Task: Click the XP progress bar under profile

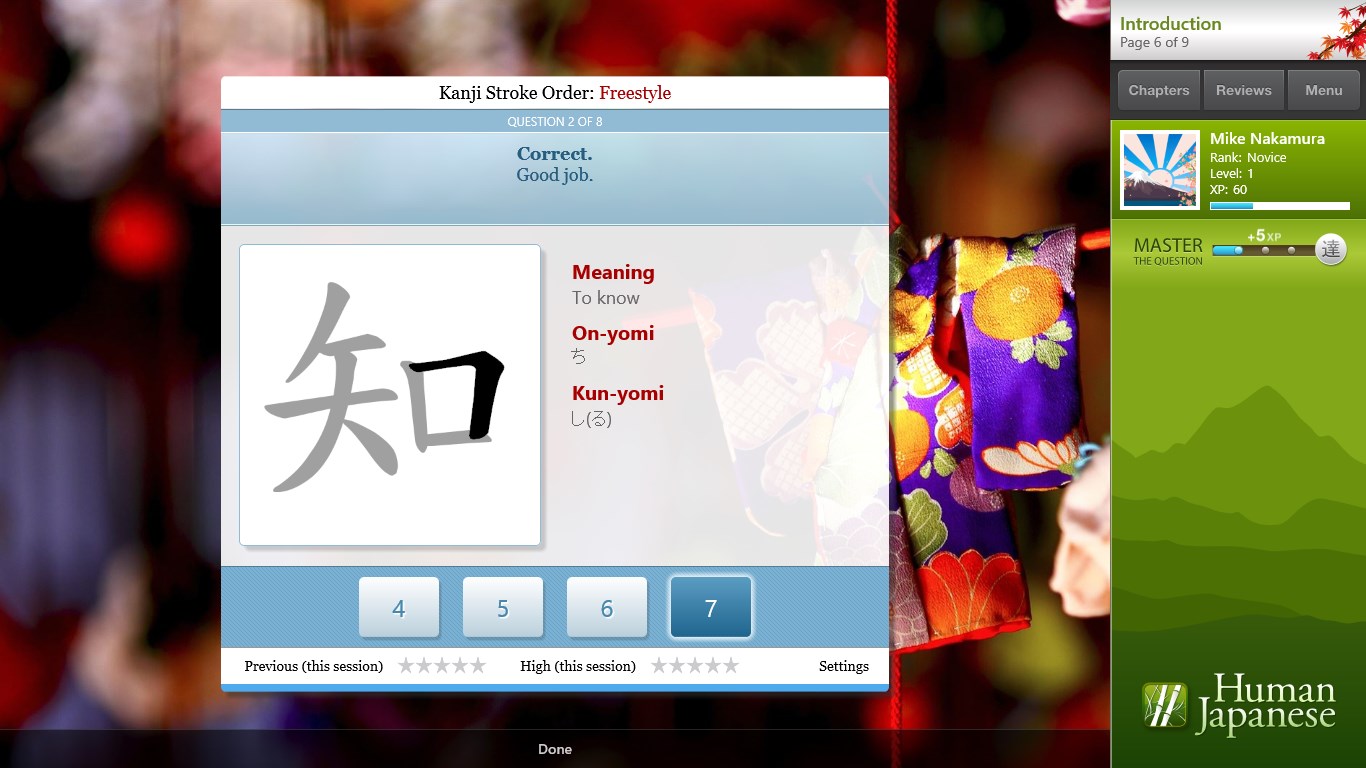Action: [x=1279, y=206]
